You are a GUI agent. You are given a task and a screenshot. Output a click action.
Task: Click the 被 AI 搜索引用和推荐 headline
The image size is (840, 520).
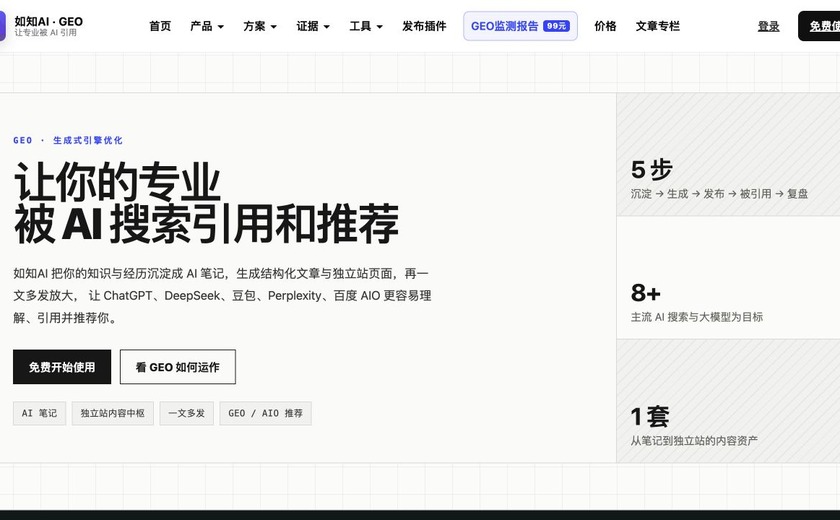pos(206,224)
